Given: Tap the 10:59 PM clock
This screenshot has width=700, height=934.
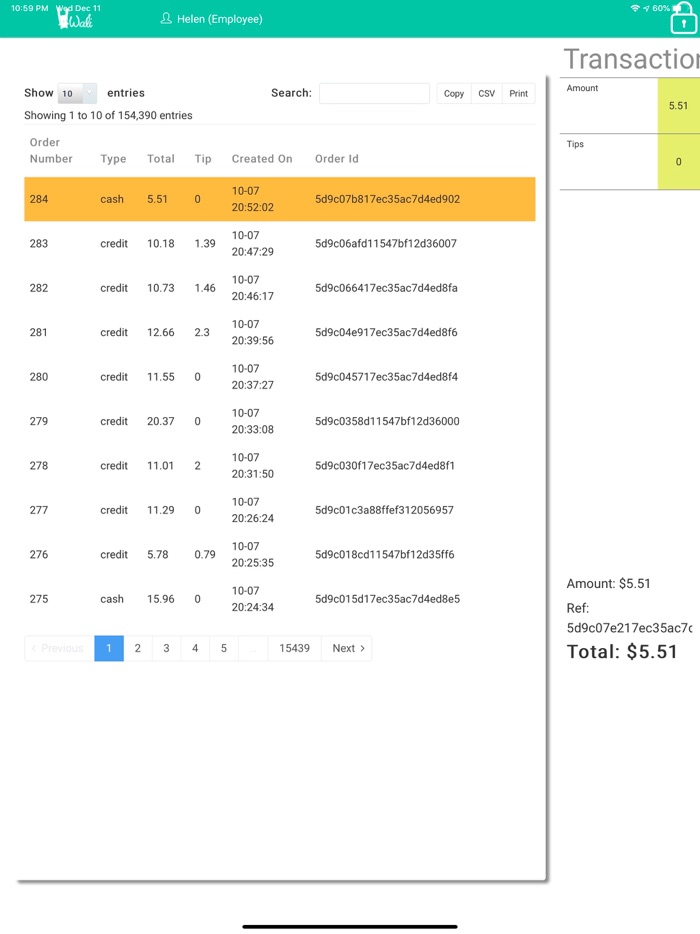Looking at the screenshot, I should (29, 8).
